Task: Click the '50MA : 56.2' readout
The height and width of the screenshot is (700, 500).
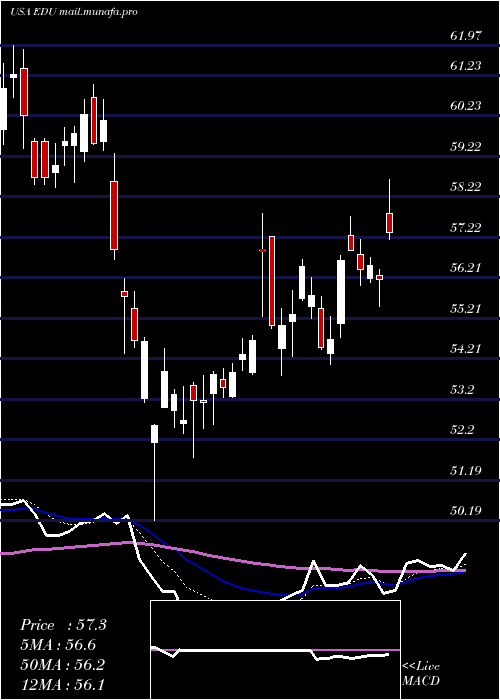Action: 62,665
